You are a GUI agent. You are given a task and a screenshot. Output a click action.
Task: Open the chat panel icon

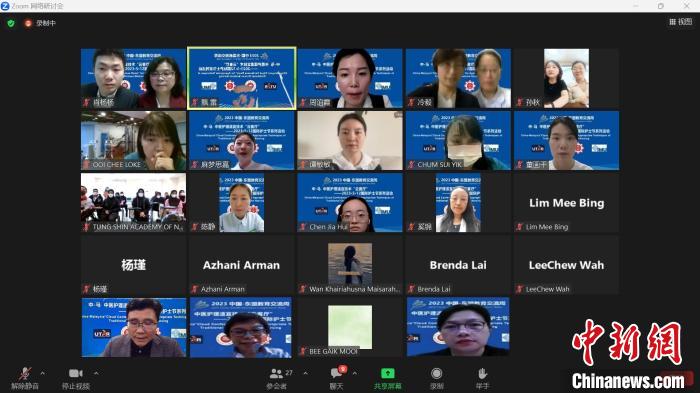coord(336,373)
